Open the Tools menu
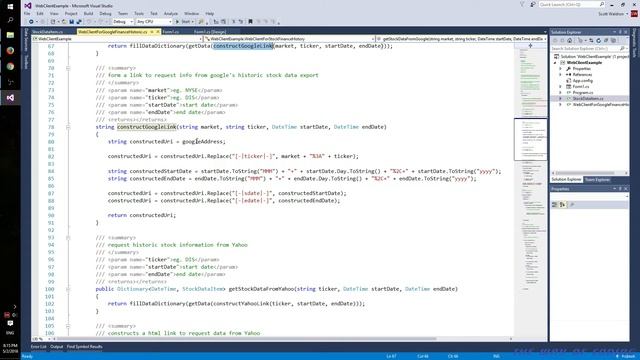 click(x=139, y=13)
